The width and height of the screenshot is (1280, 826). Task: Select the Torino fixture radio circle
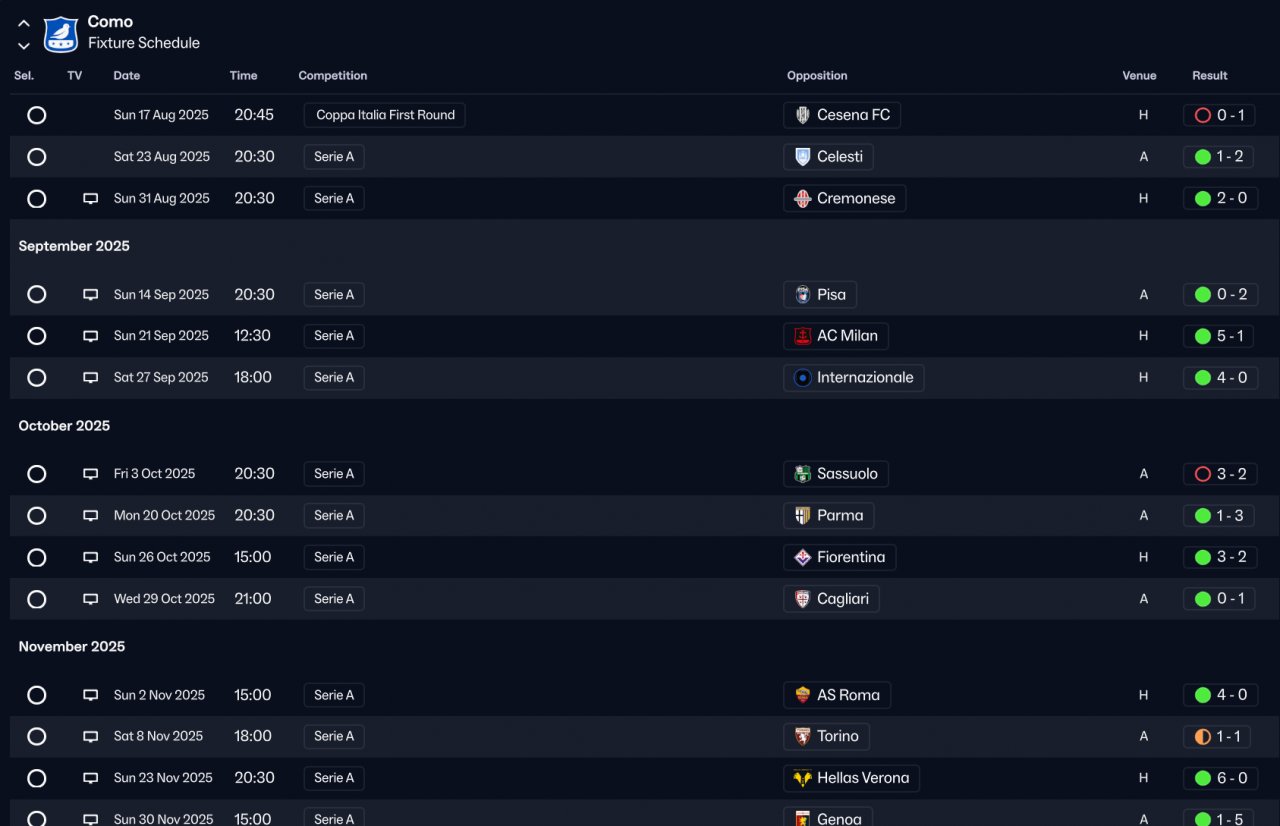37,737
